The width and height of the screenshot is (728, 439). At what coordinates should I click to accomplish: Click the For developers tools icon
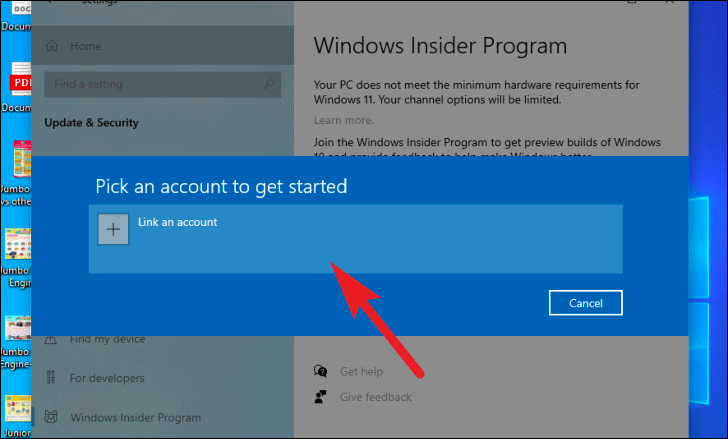click(51, 377)
